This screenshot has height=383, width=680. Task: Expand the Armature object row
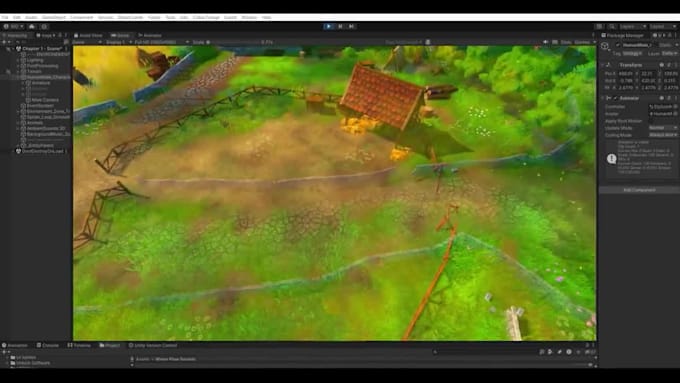(23, 83)
